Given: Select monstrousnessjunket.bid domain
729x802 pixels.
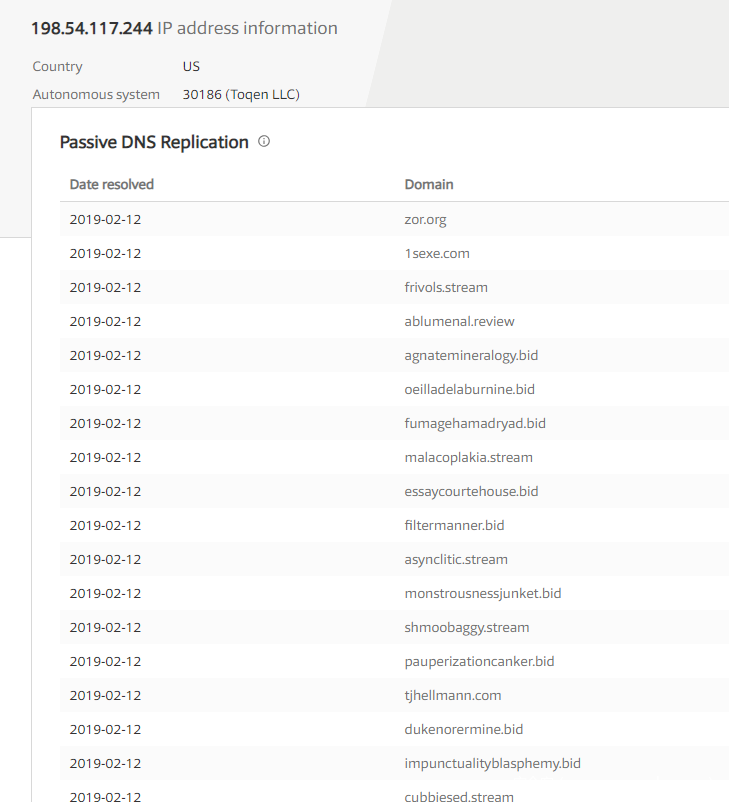Looking at the screenshot, I should point(483,593).
